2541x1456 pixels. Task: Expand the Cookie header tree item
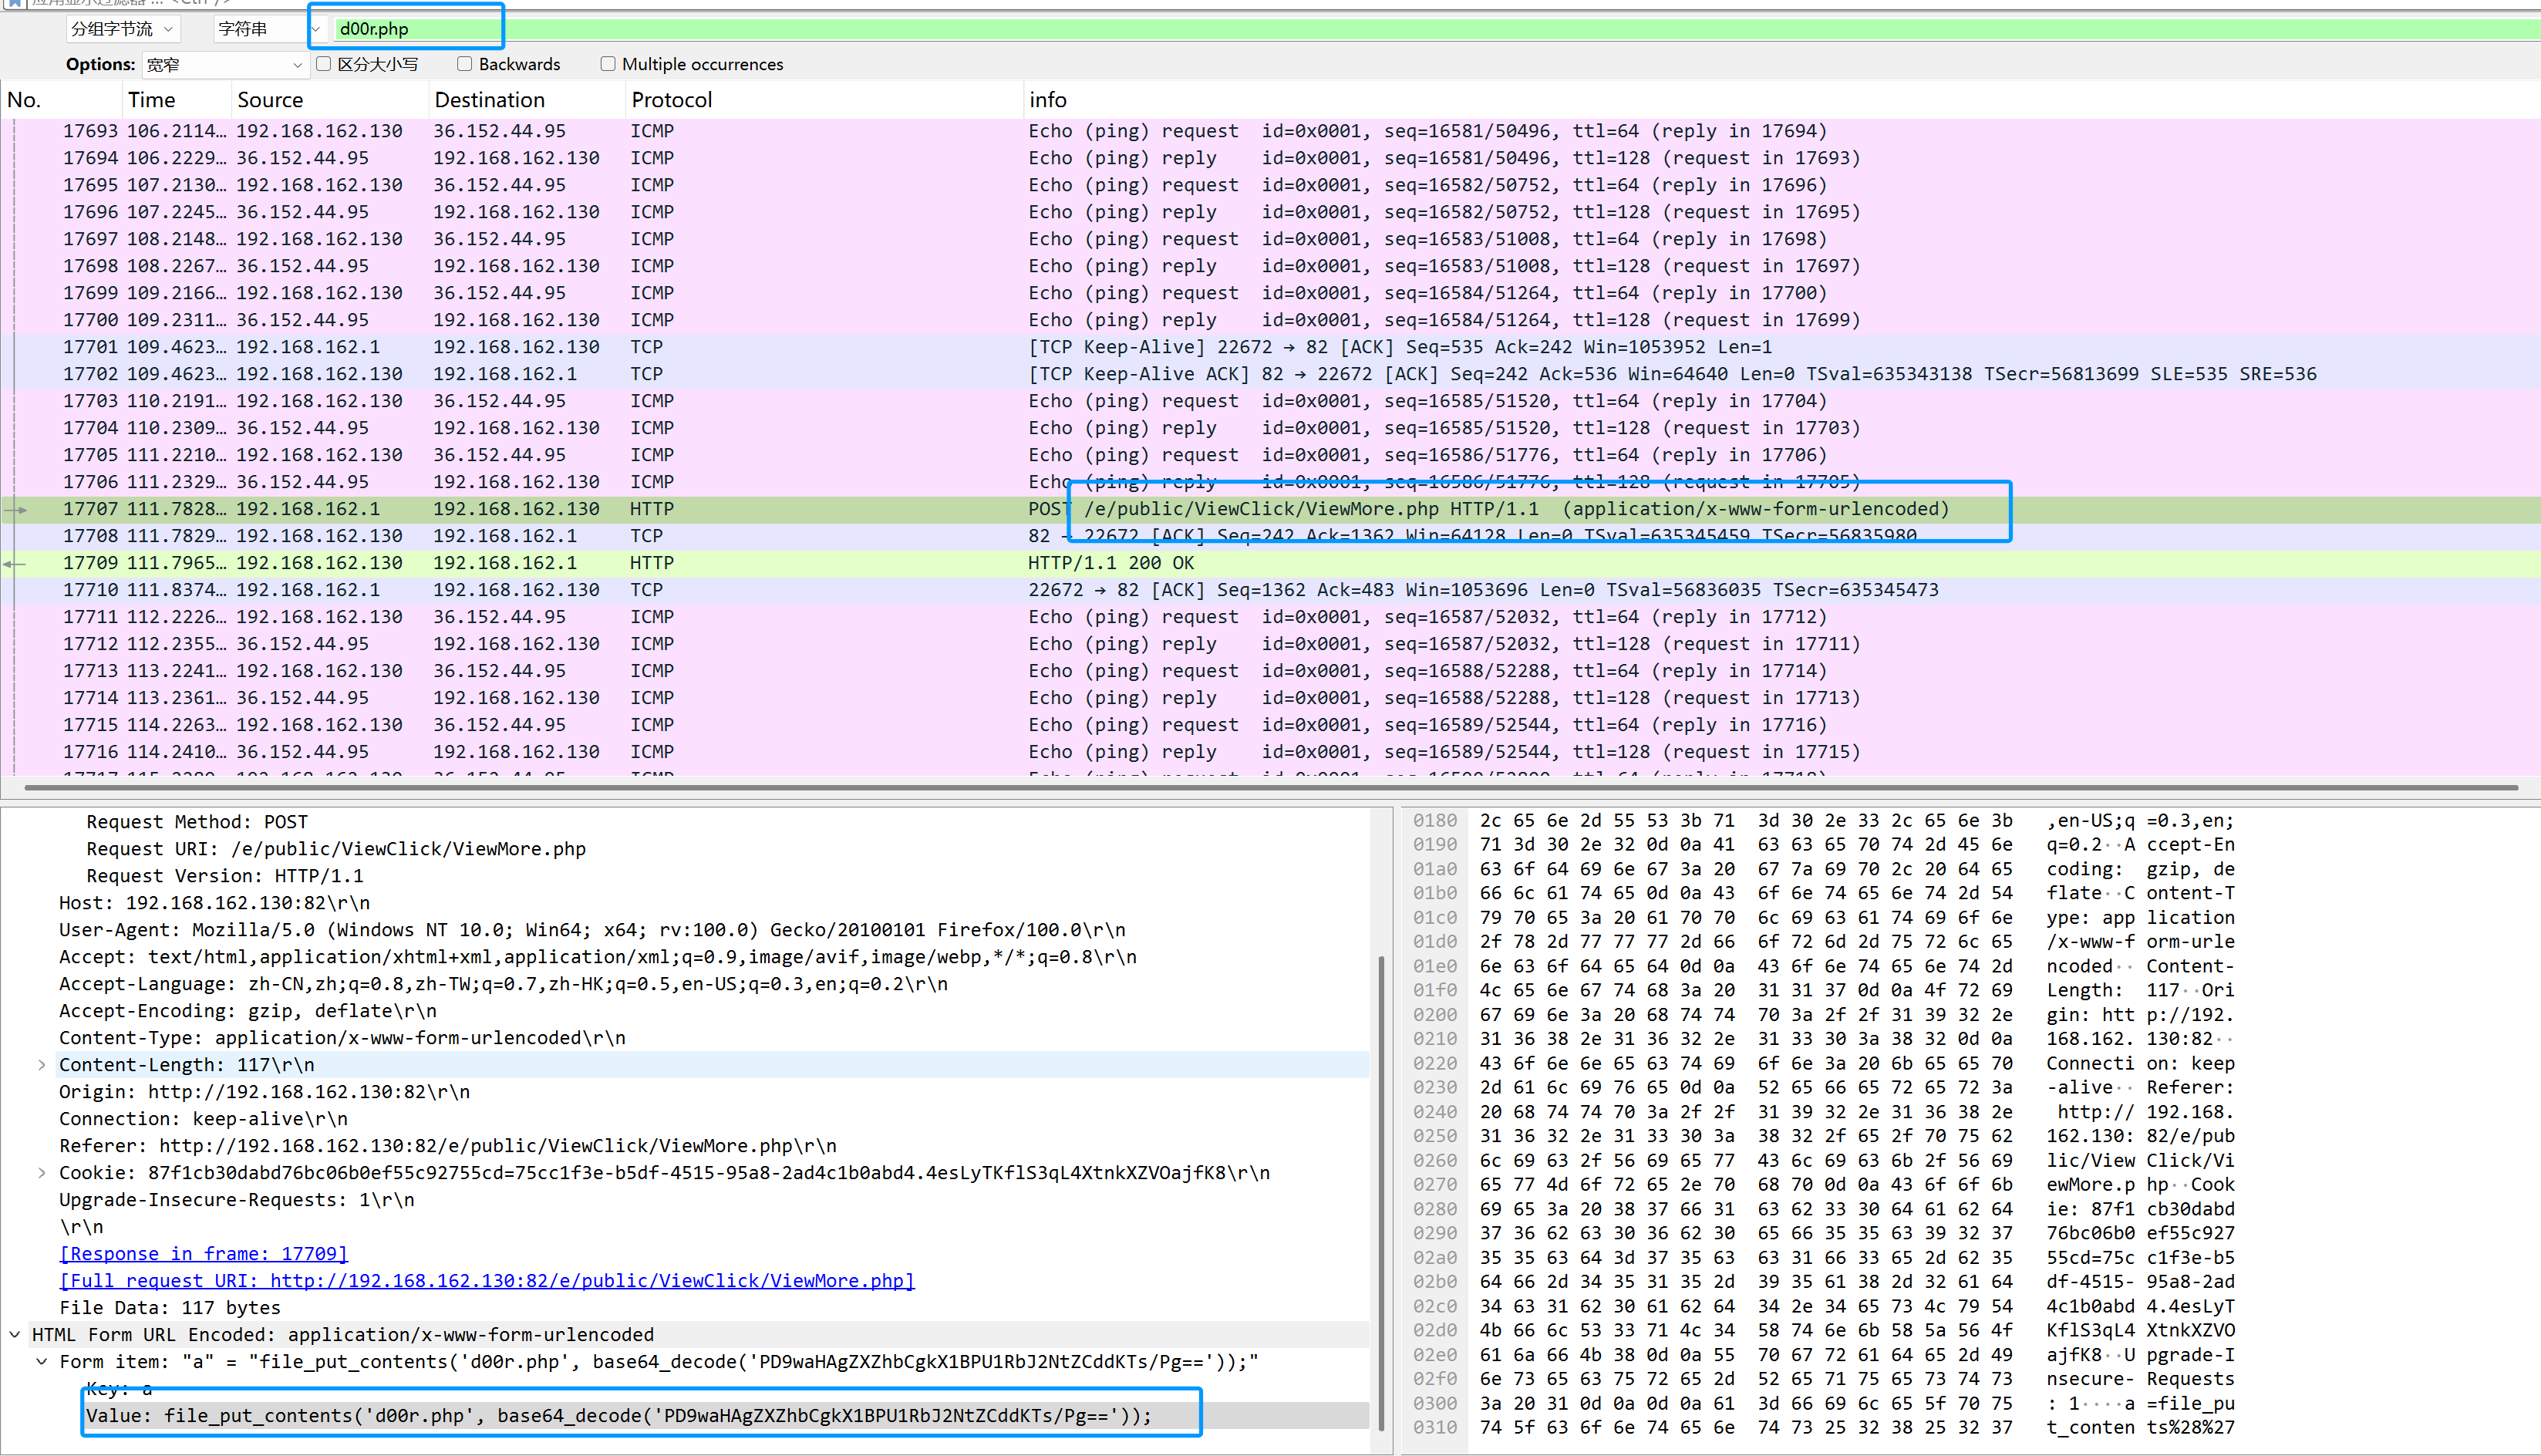42,1173
